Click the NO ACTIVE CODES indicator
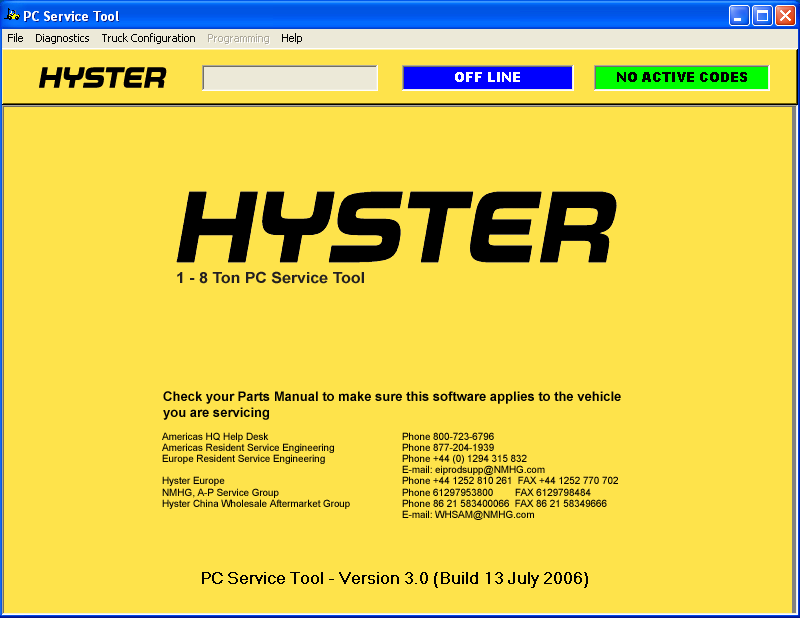Viewport: 800px width, 618px height. point(682,78)
